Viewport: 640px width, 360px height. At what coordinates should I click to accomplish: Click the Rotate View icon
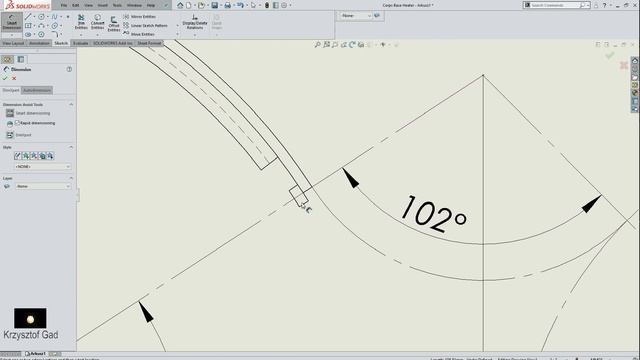coord(352,45)
